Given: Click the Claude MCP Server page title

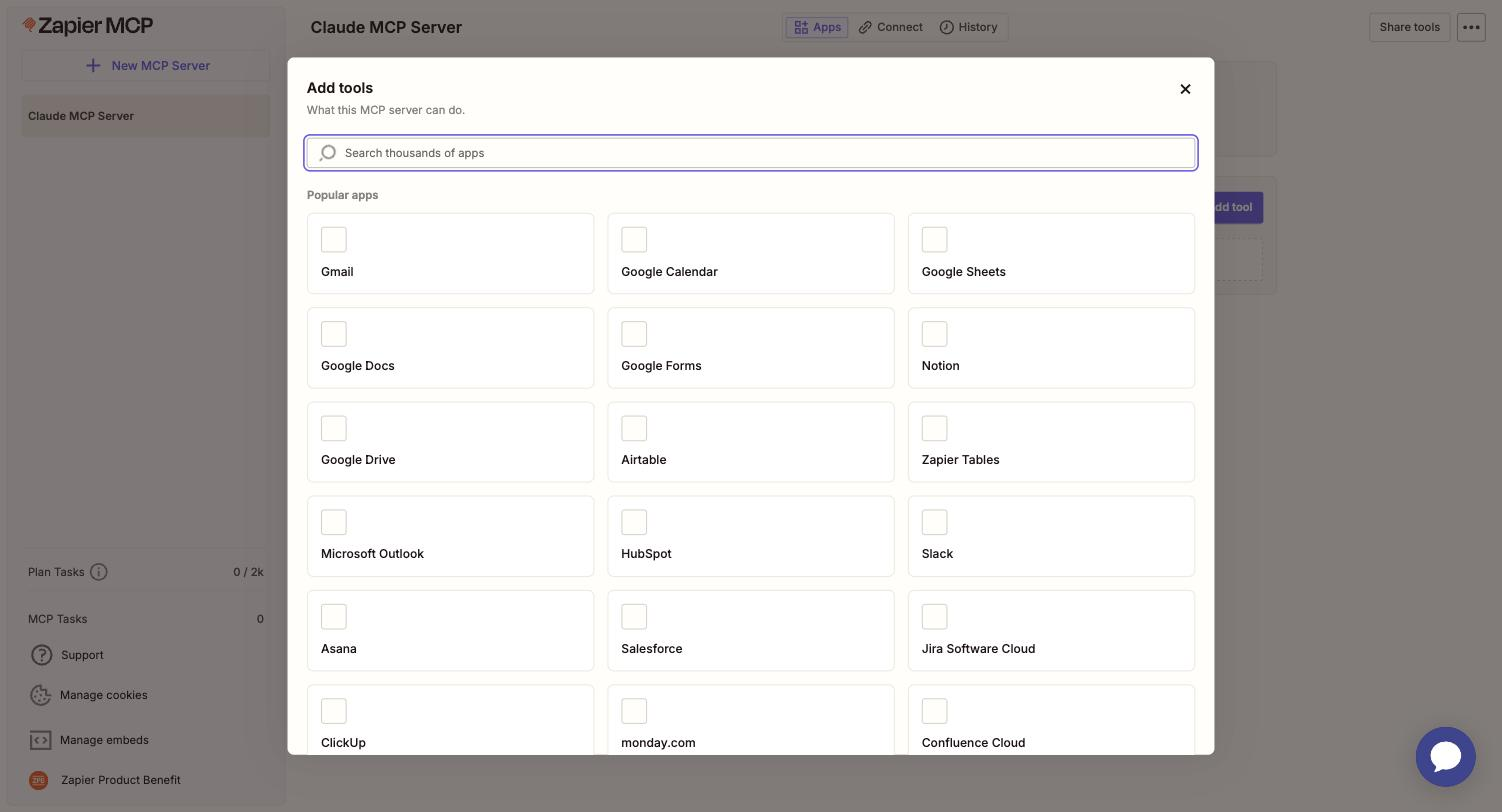Looking at the screenshot, I should pyautogui.click(x=386, y=27).
